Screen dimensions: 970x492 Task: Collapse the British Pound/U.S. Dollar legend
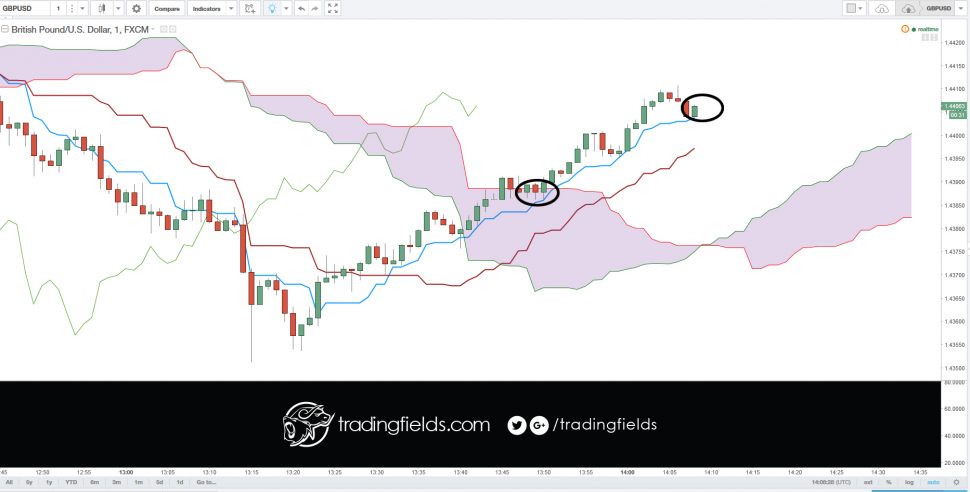tap(5, 29)
